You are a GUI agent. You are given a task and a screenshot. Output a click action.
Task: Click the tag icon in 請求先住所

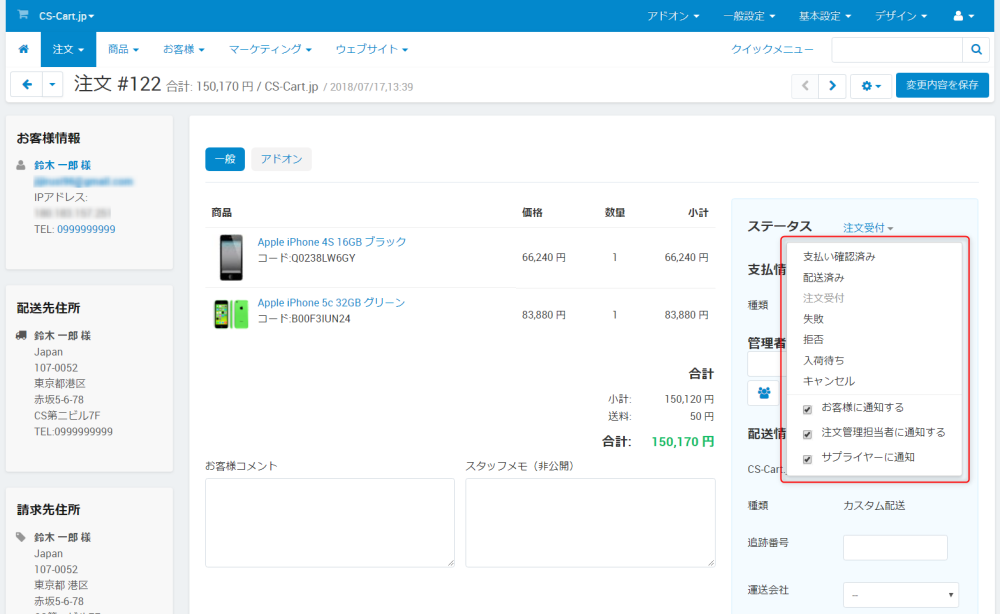pyautogui.click(x=21, y=537)
